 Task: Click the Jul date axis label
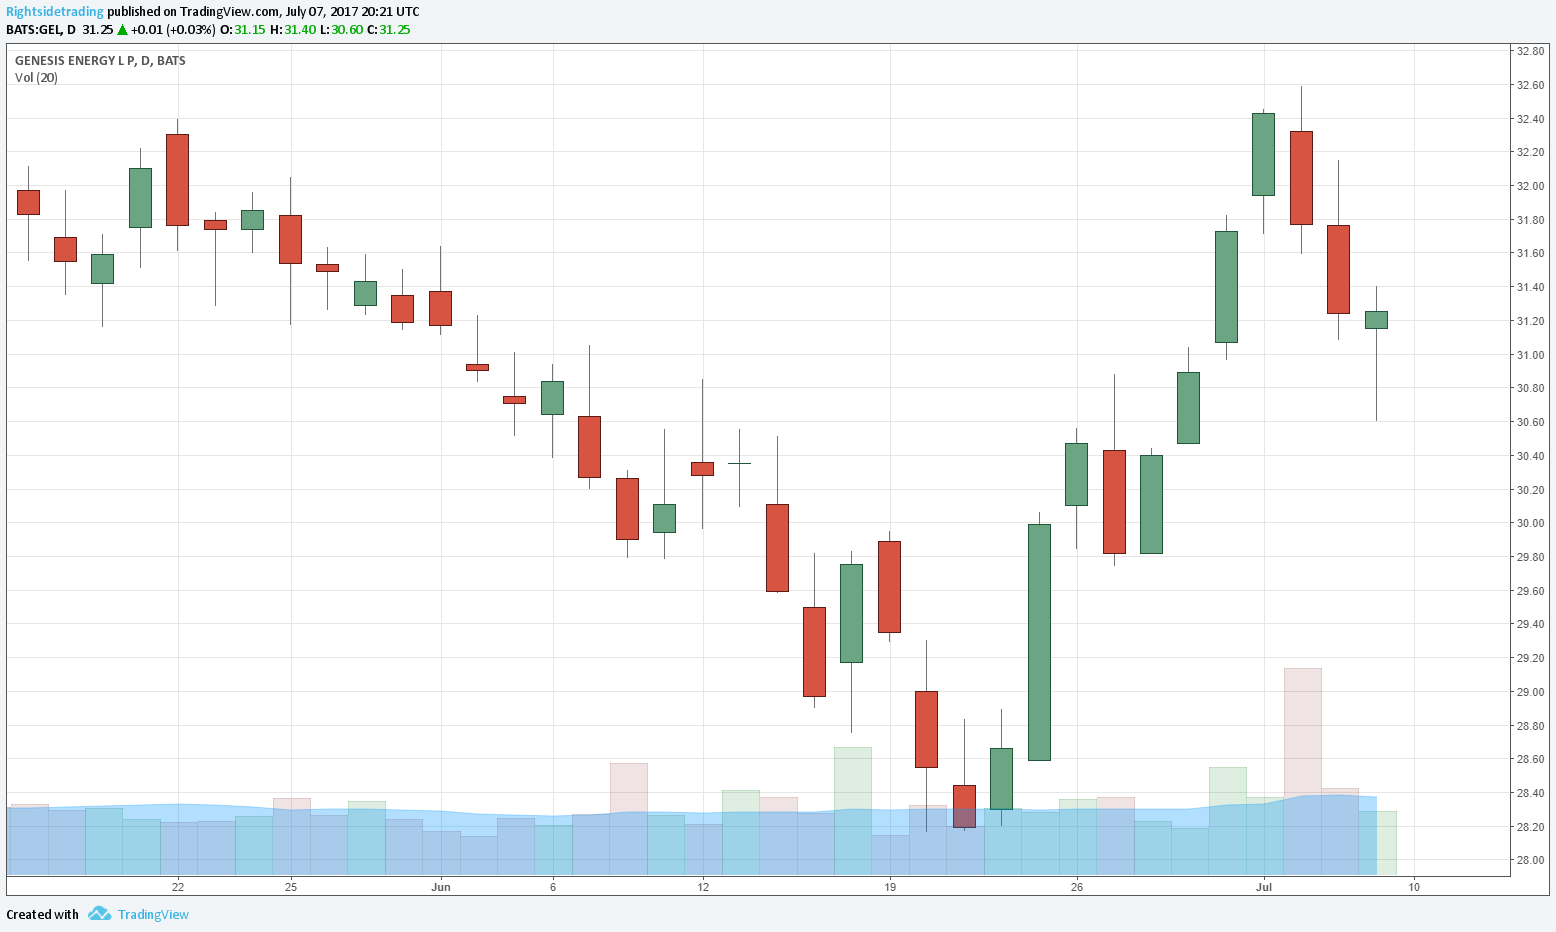point(1264,887)
